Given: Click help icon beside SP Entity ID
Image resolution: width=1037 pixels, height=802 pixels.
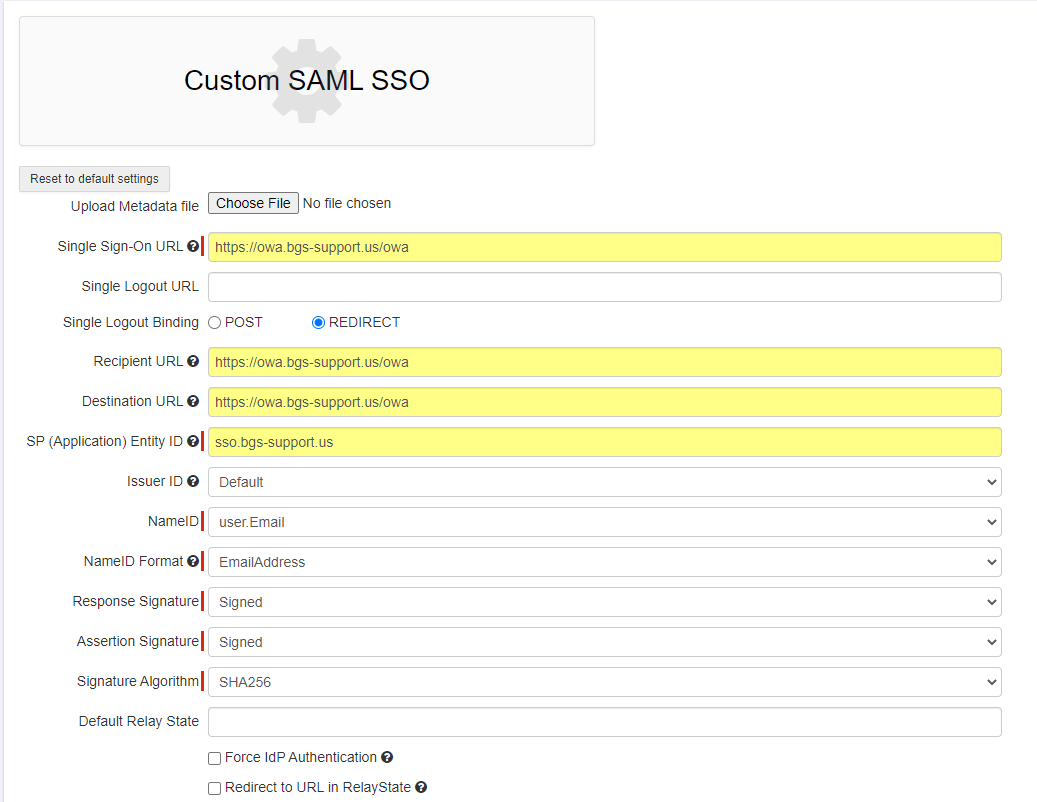Looking at the screenshot, I should tap(192, 441).
